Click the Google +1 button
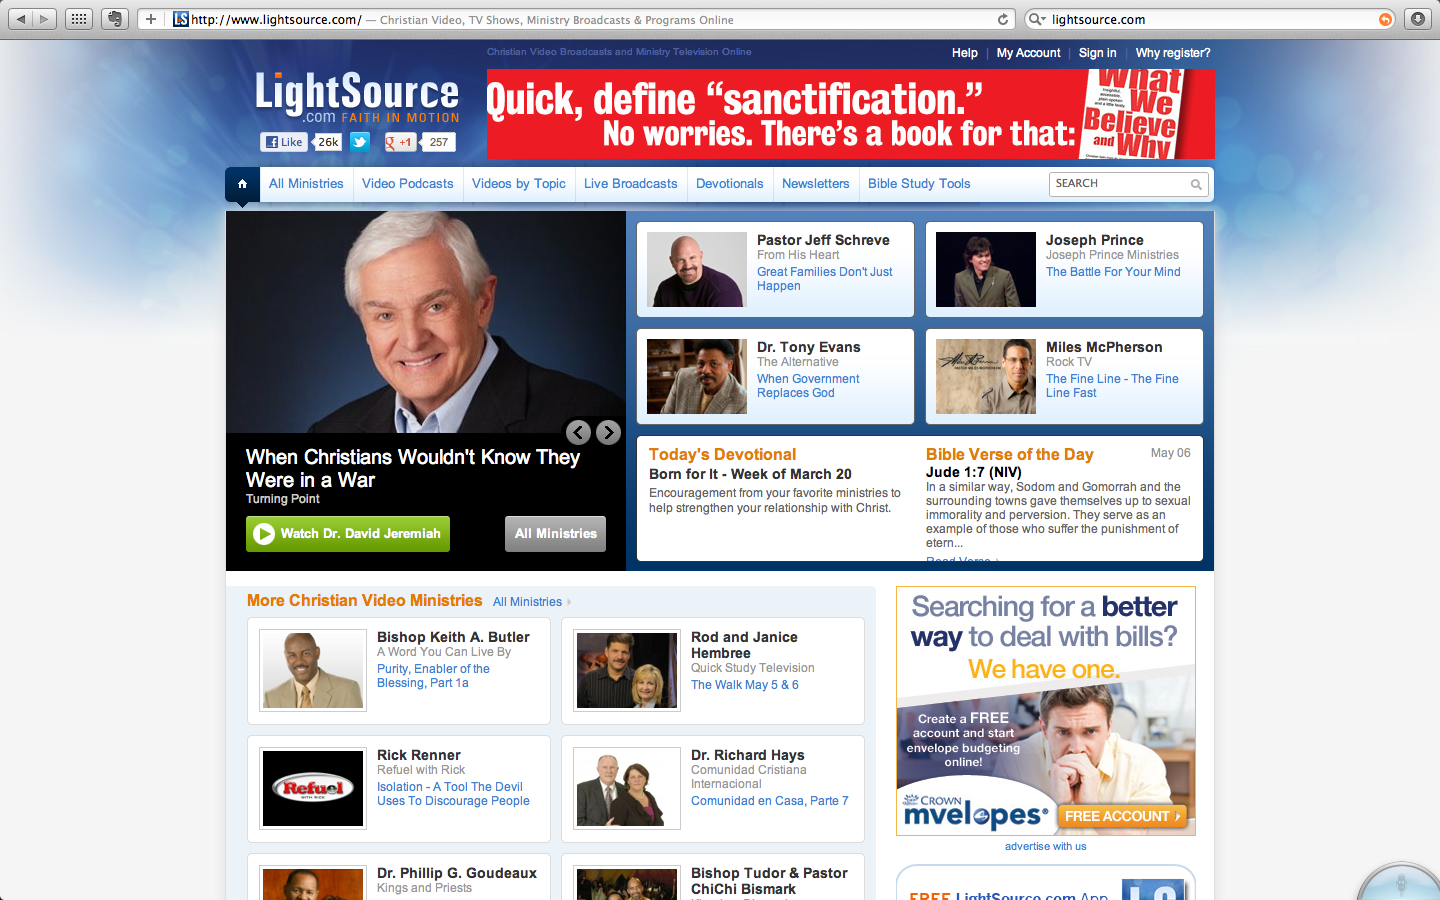This screenshot has height=900, width=1440. click(399, 142)
